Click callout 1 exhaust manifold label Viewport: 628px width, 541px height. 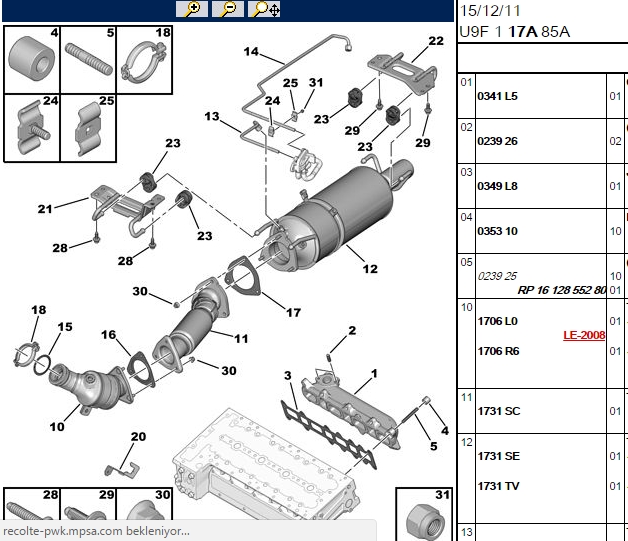[374, 374]
